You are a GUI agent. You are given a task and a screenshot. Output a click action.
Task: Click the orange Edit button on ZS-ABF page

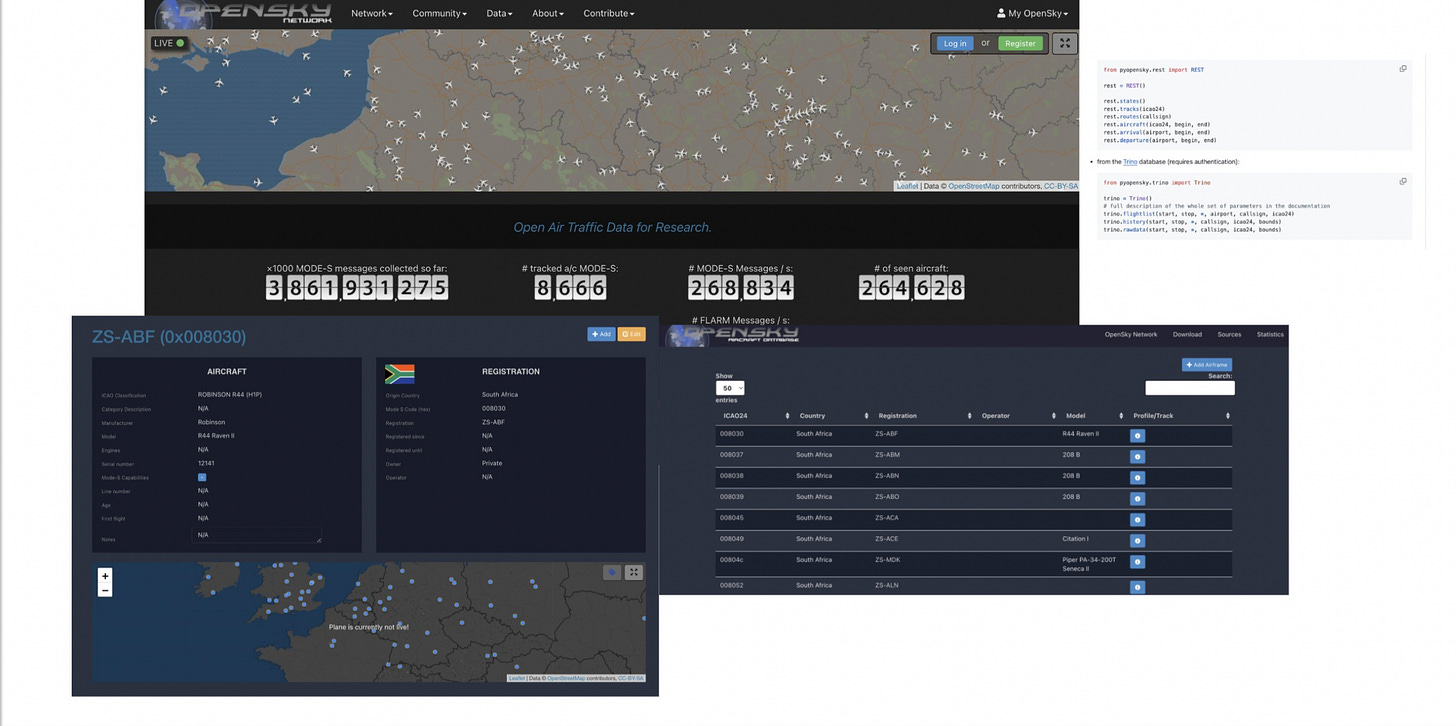click(x=632, y=334)
